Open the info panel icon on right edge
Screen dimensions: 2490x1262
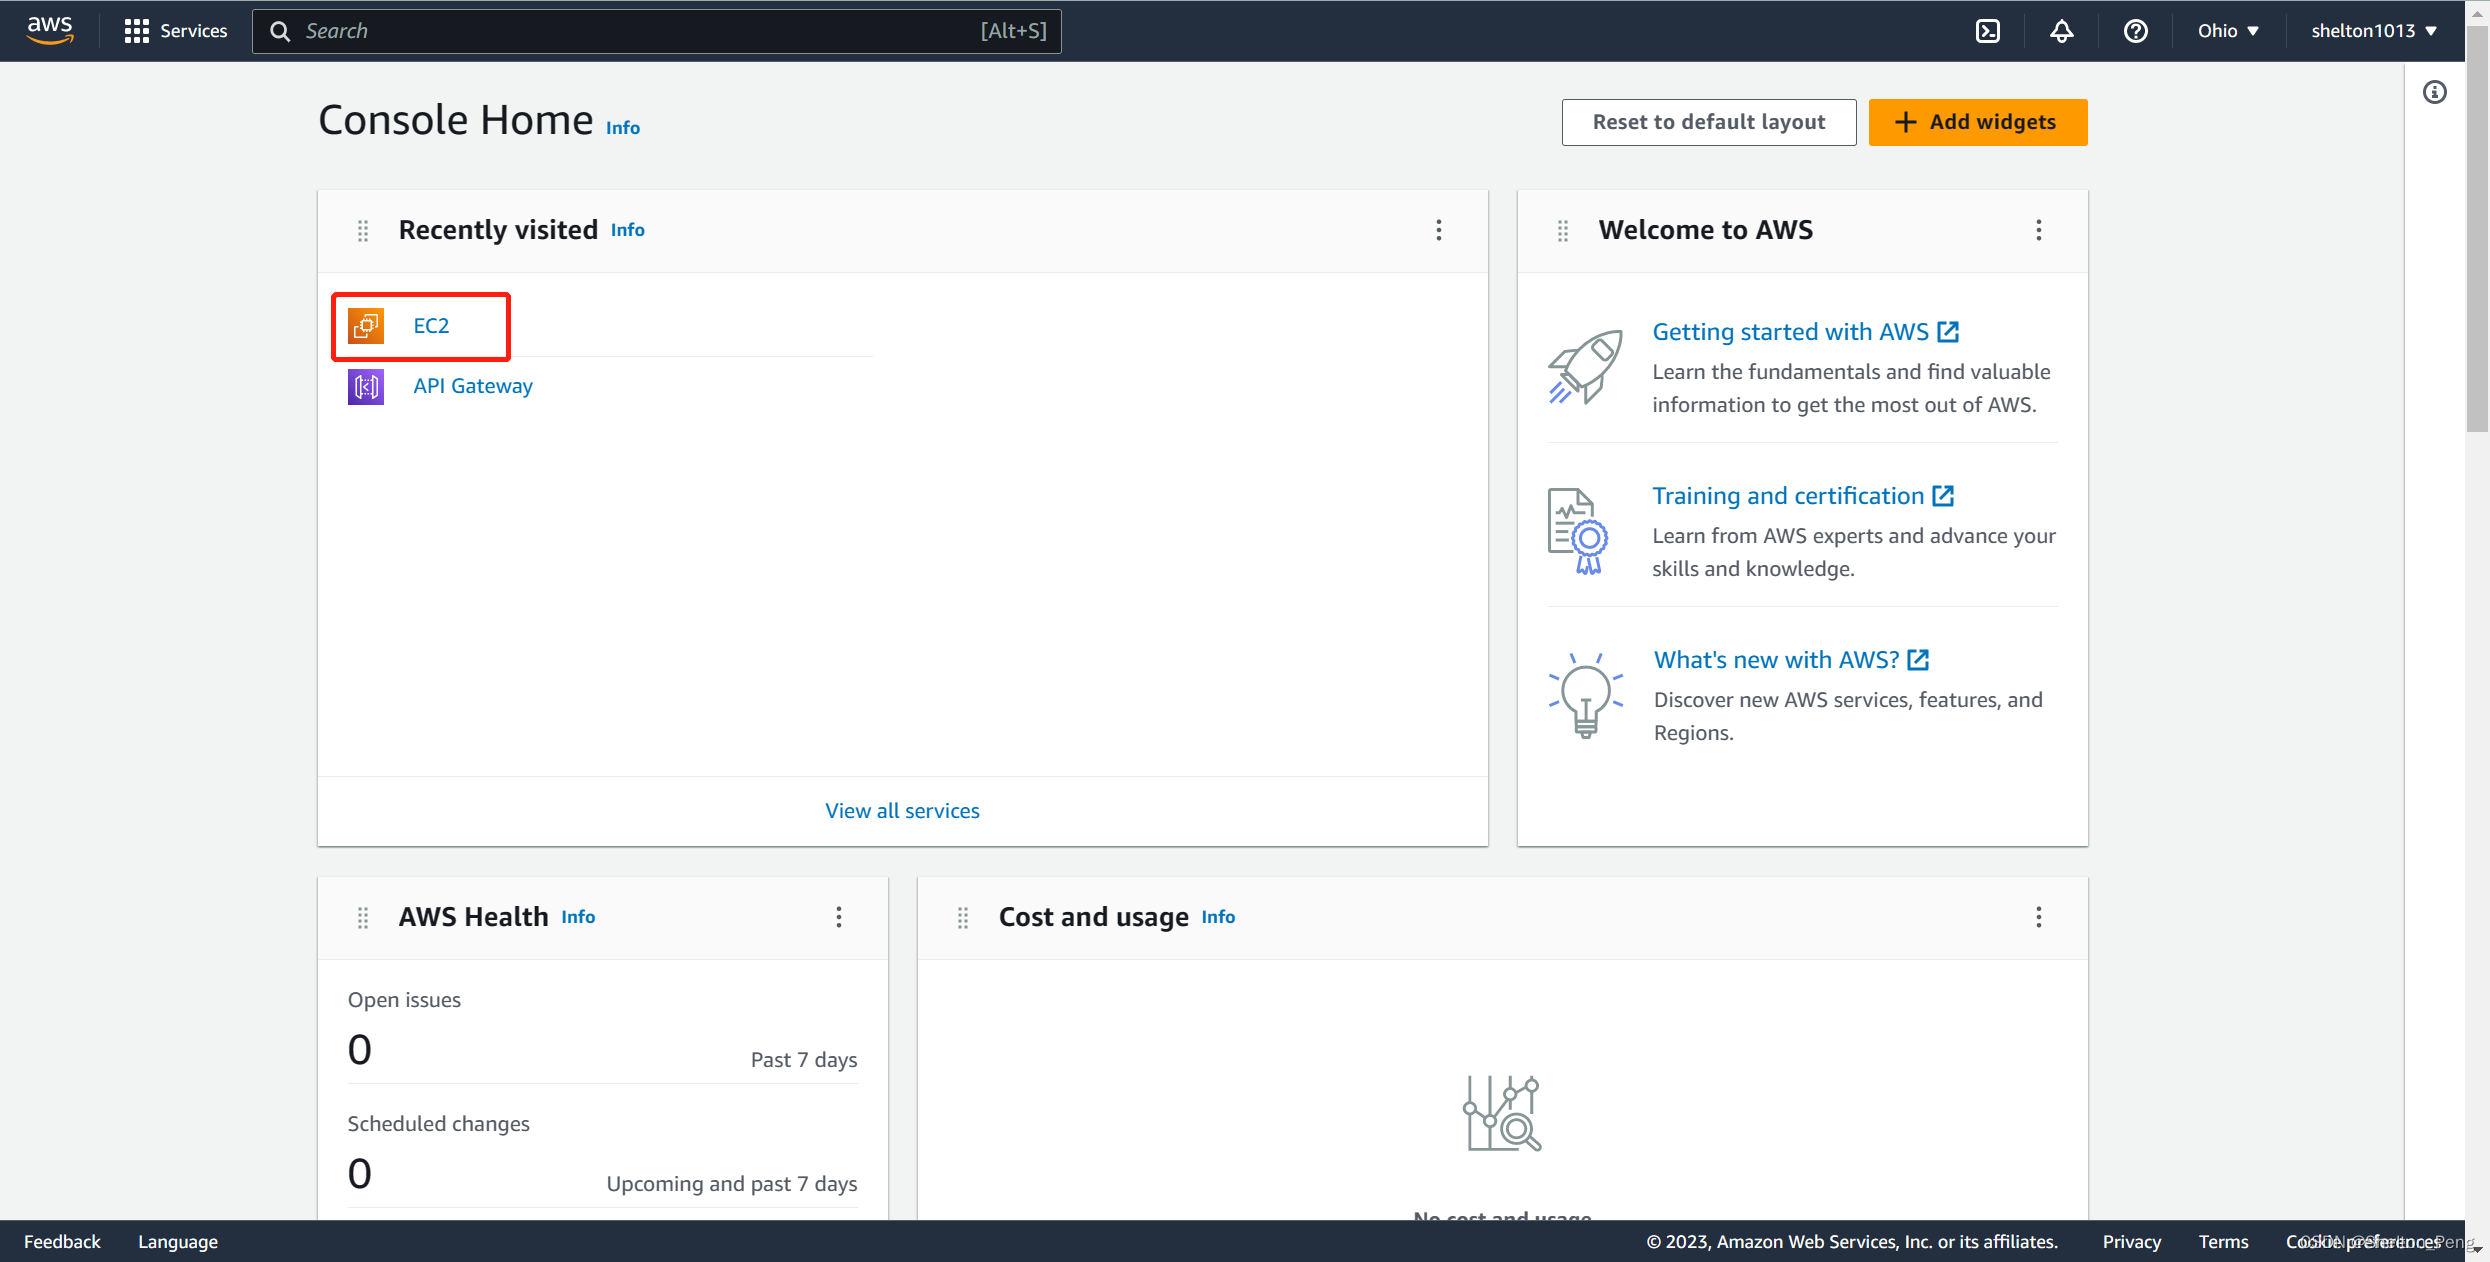pos(2436,92)
